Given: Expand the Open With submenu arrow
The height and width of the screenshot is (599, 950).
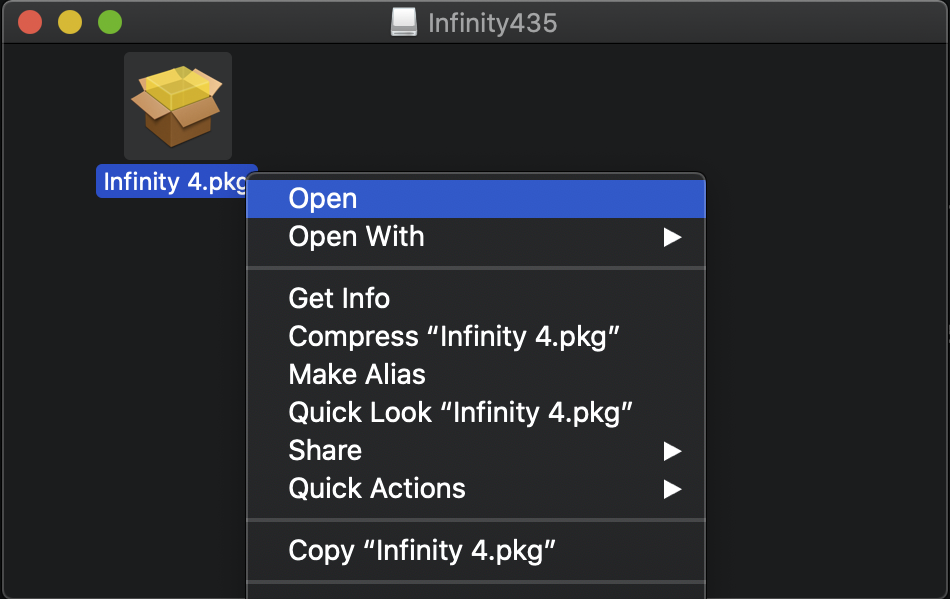Looking at the screenshot, I should 672,237.
